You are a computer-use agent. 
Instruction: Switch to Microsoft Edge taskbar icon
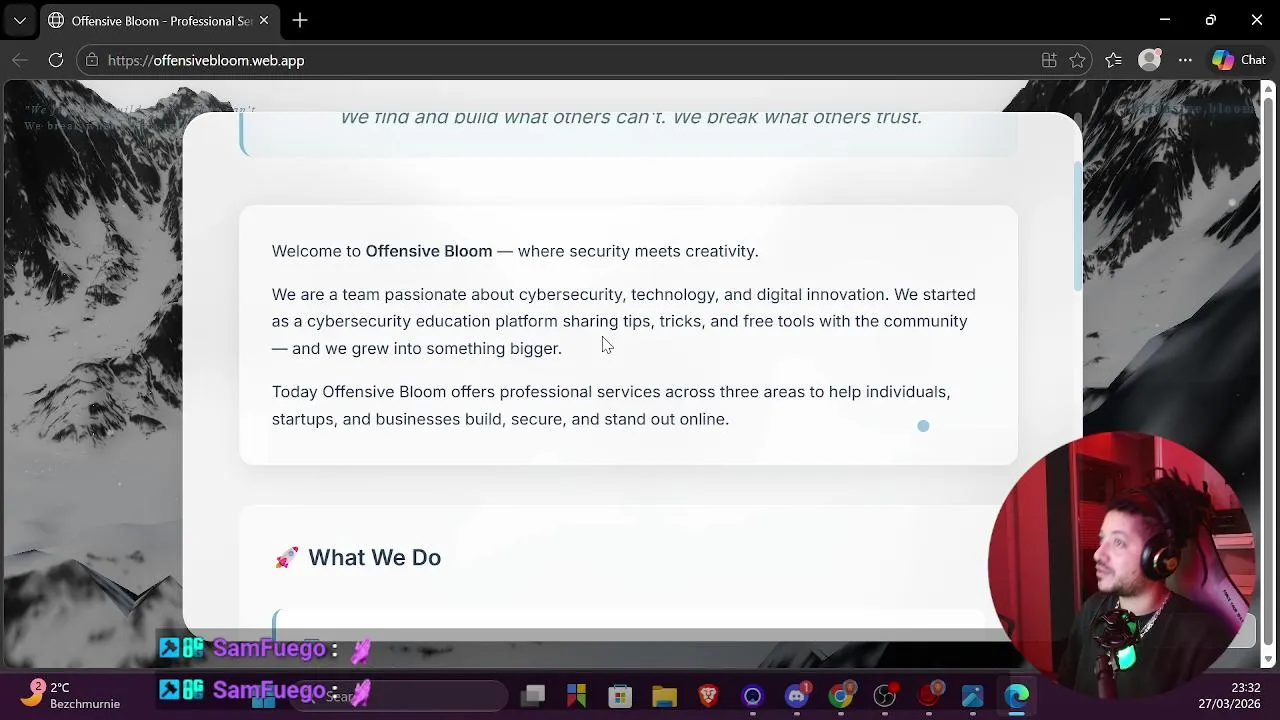coord(1017,695)
